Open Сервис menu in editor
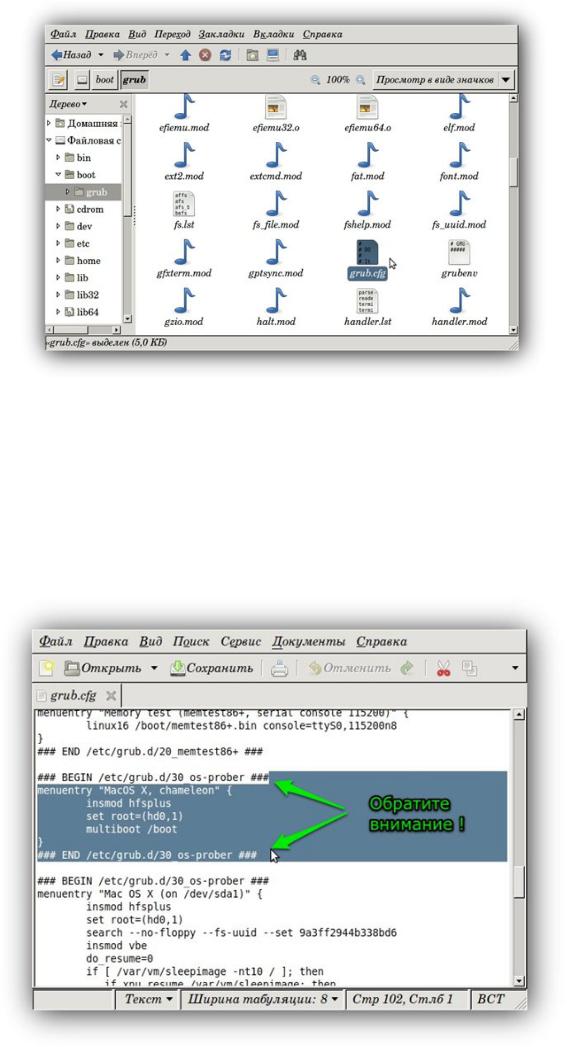567x1047 pixels. (240, 642)
